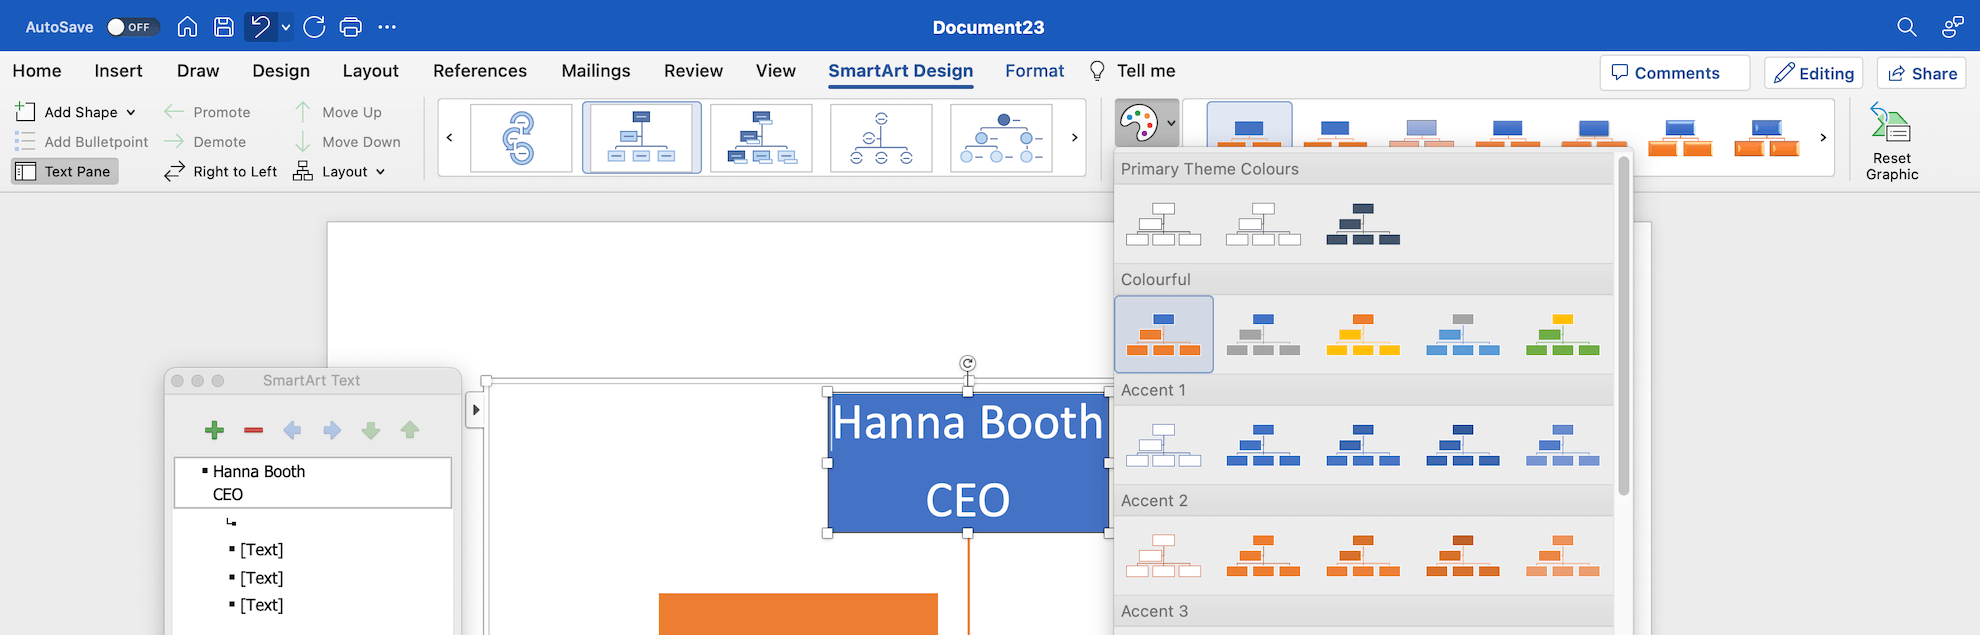Select the orange shape below the CEO box
This screenshot has width=1980, height=635.
798,614
